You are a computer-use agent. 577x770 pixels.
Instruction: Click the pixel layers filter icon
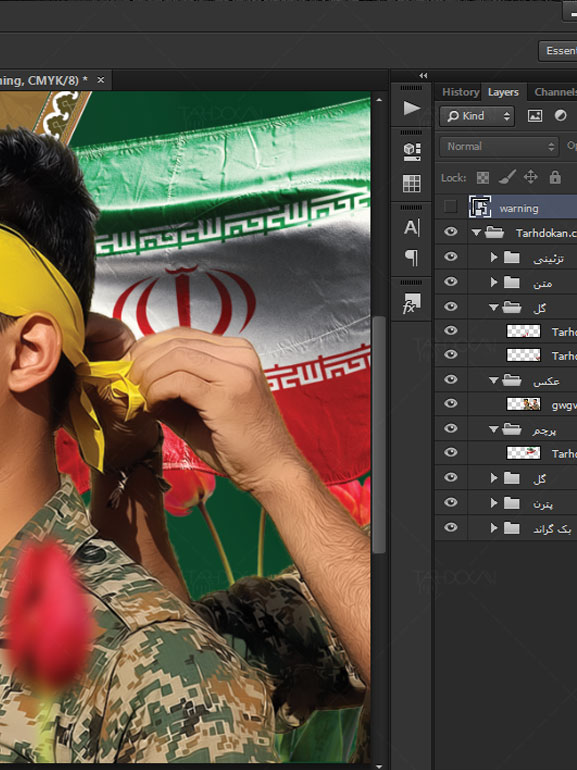point(535,116)
